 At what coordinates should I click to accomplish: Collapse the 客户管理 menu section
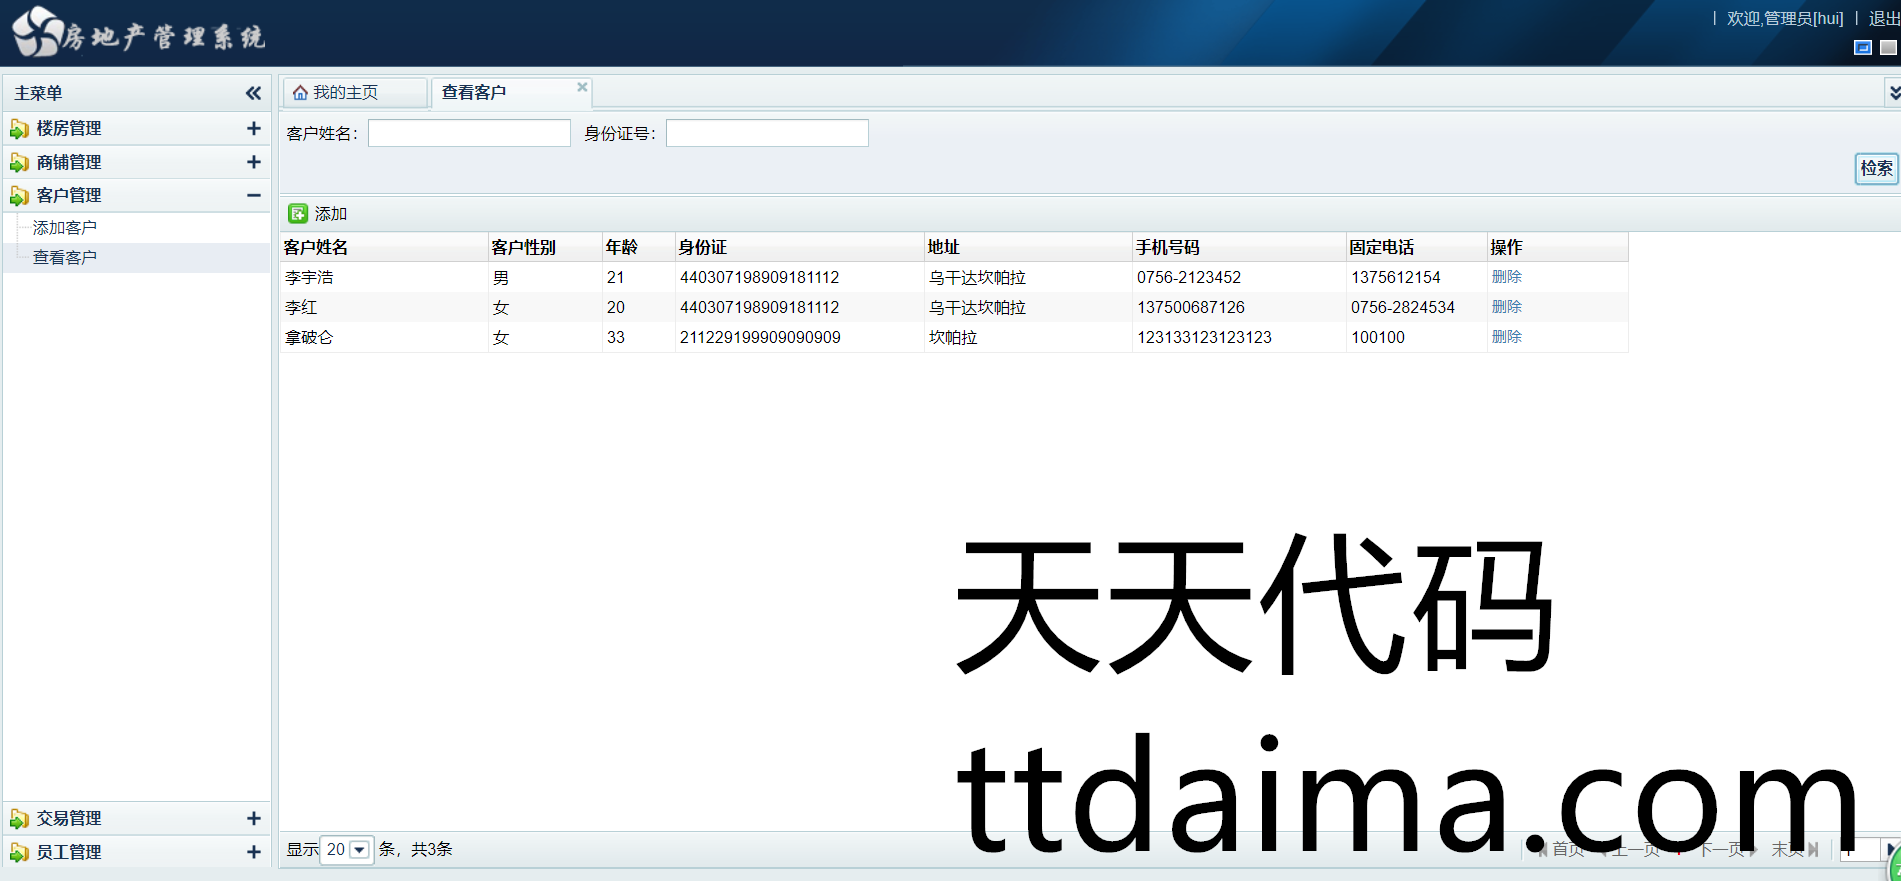(x=253, y=196)
